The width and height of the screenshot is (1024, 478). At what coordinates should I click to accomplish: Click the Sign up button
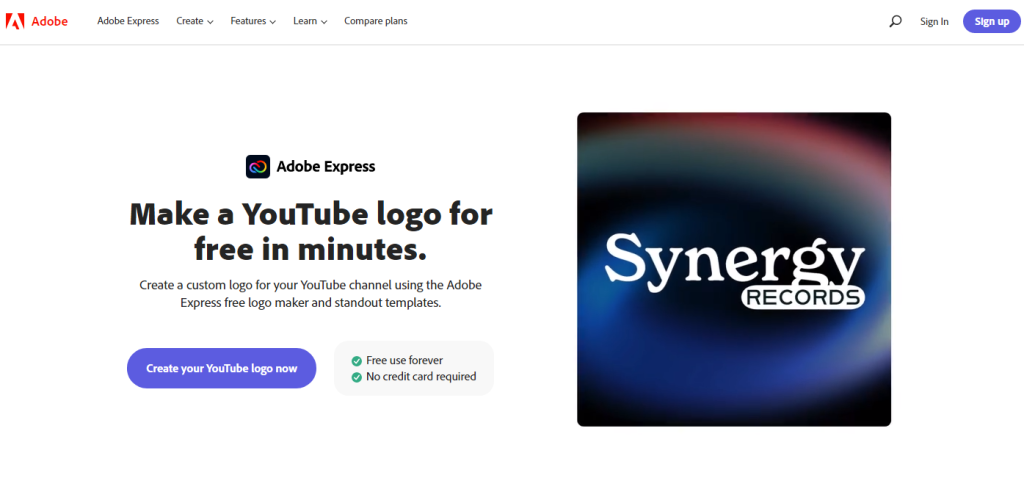click(x=991, y=22)
